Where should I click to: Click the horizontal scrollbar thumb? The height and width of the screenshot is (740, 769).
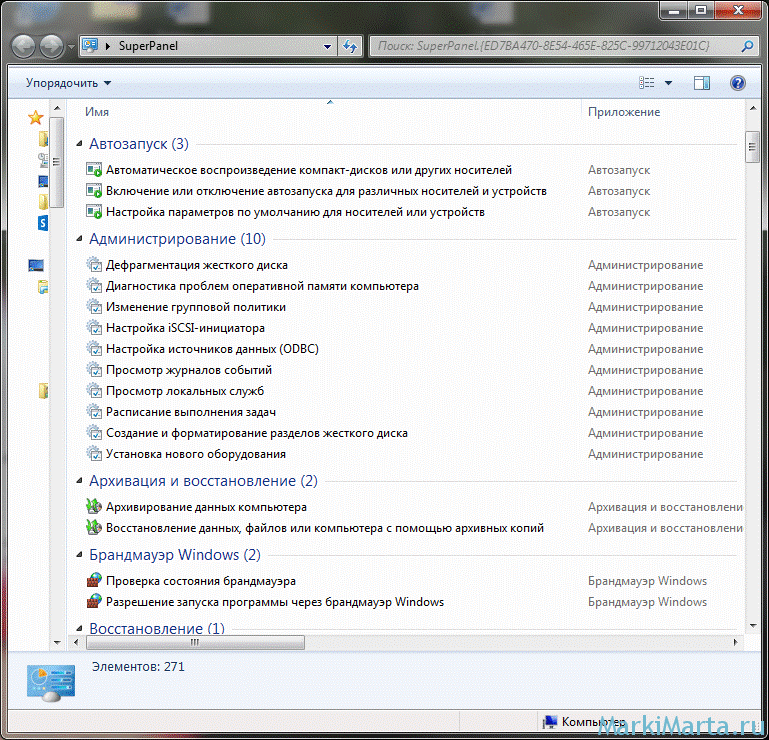[195, 642]
